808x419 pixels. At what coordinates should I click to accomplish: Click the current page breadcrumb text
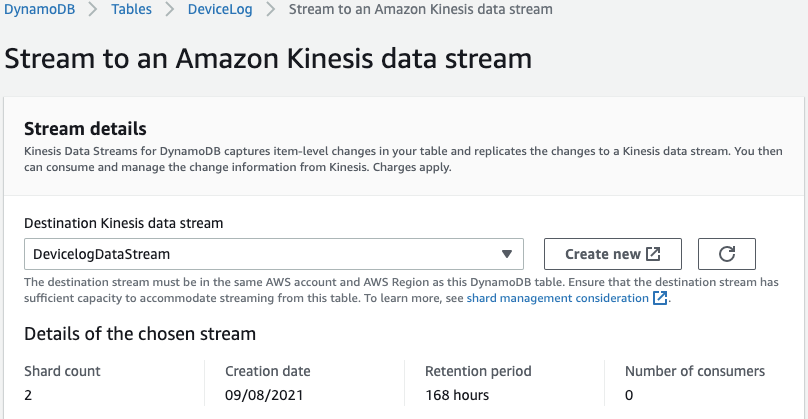tap(420, 9)
